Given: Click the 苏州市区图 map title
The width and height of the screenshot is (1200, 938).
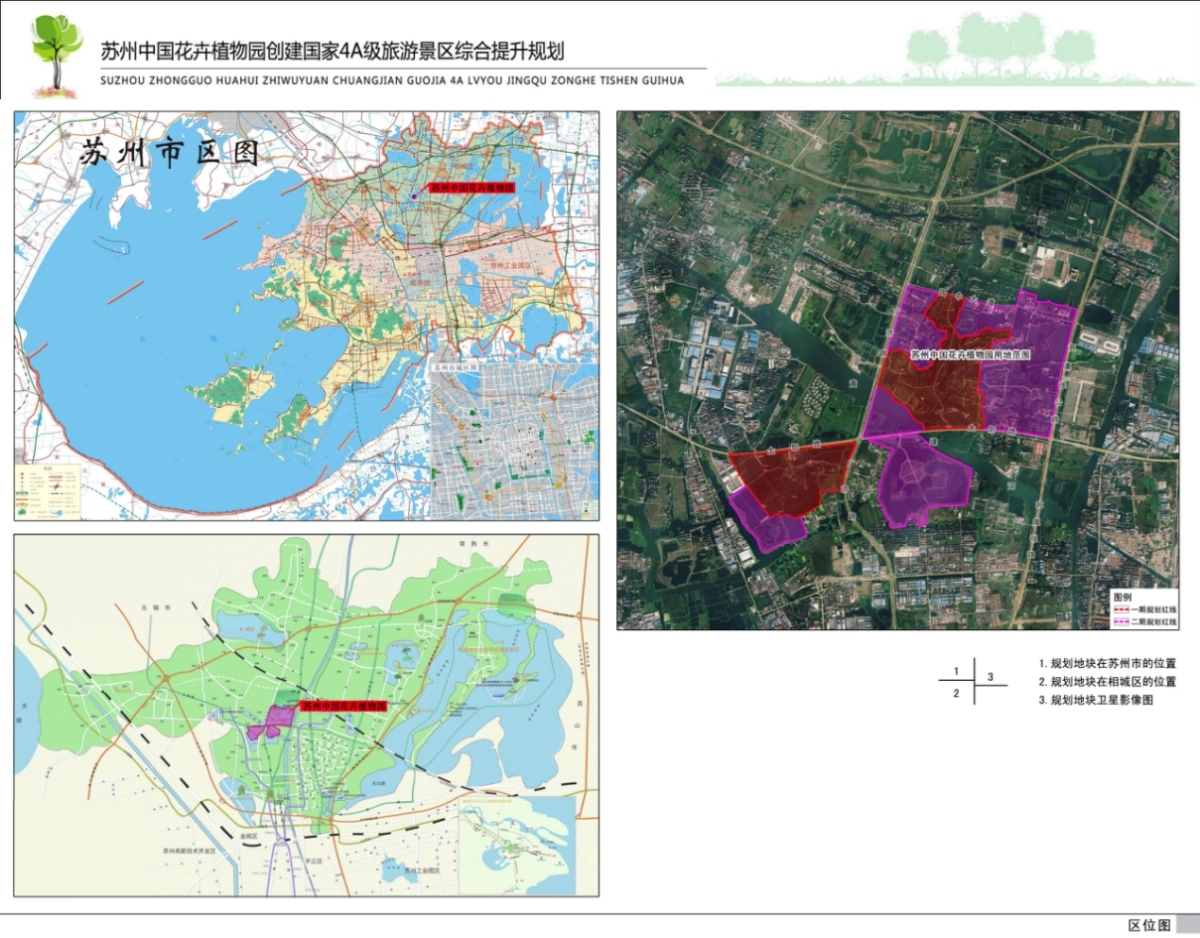Looking at the screenshot, I should 169,153.
